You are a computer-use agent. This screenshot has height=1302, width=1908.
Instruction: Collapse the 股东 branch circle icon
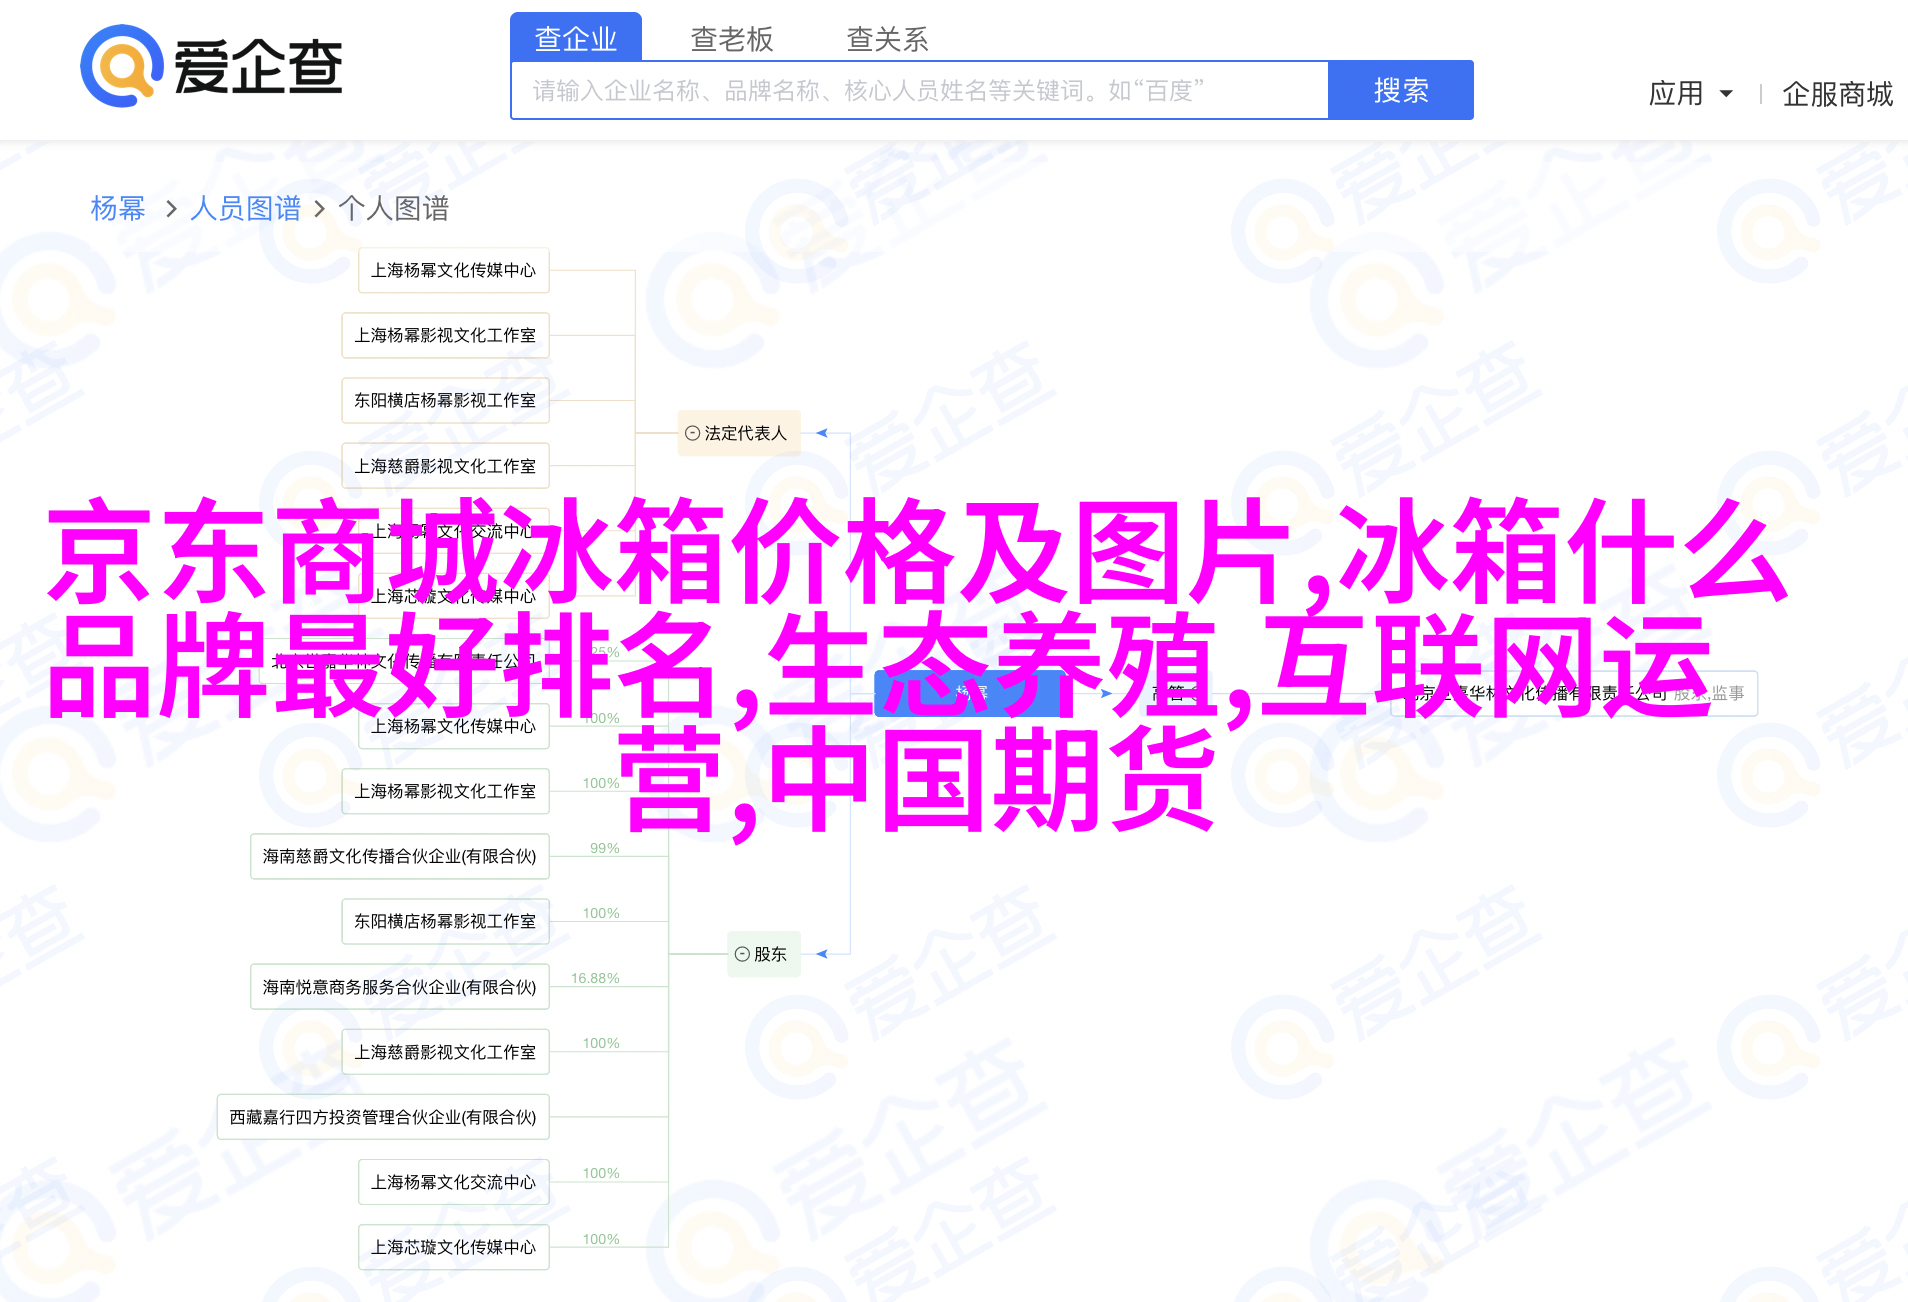[x=742, y=954]
